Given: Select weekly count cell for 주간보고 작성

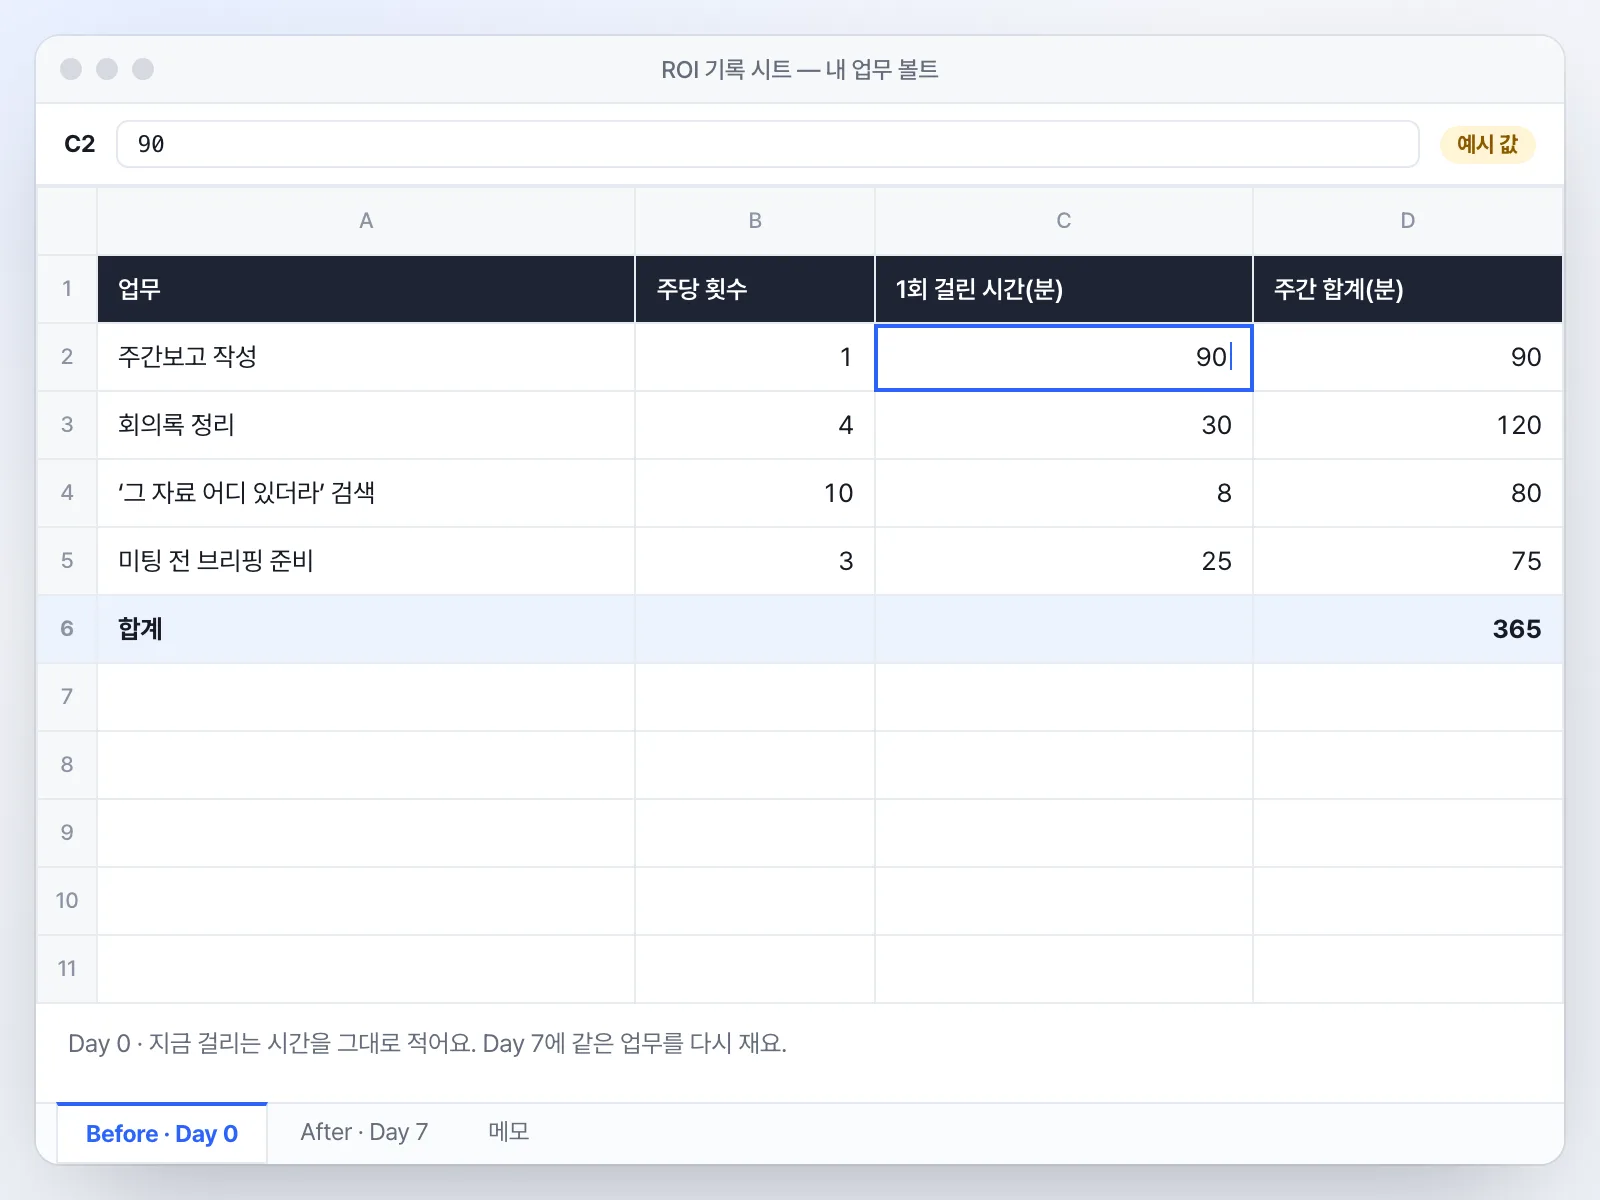Looking at the screenshot, I should [755, 357].
